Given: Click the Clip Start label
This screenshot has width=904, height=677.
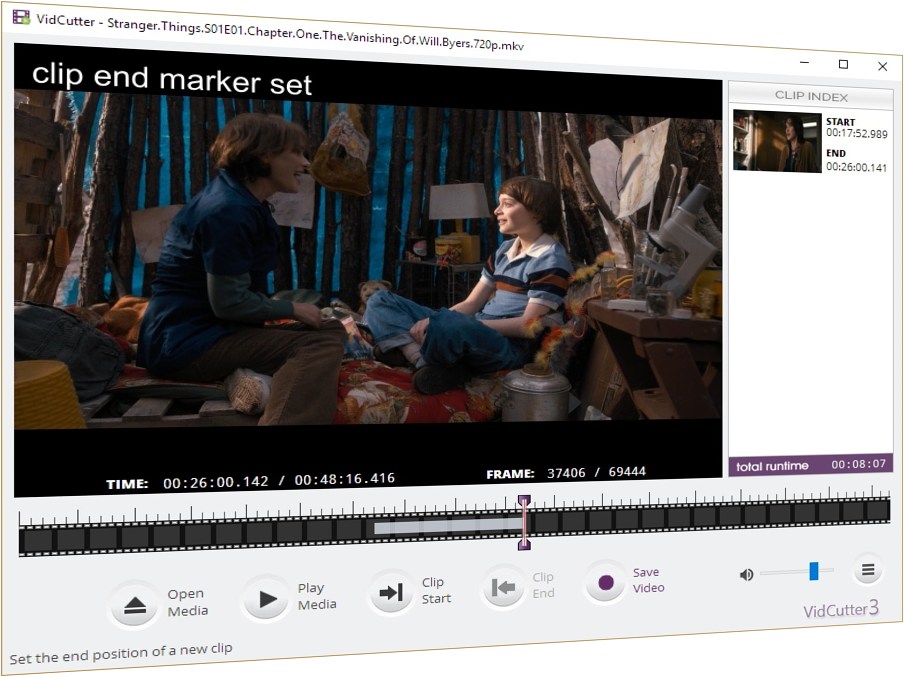Looking at the screenshot, I should tap(436, 591).
